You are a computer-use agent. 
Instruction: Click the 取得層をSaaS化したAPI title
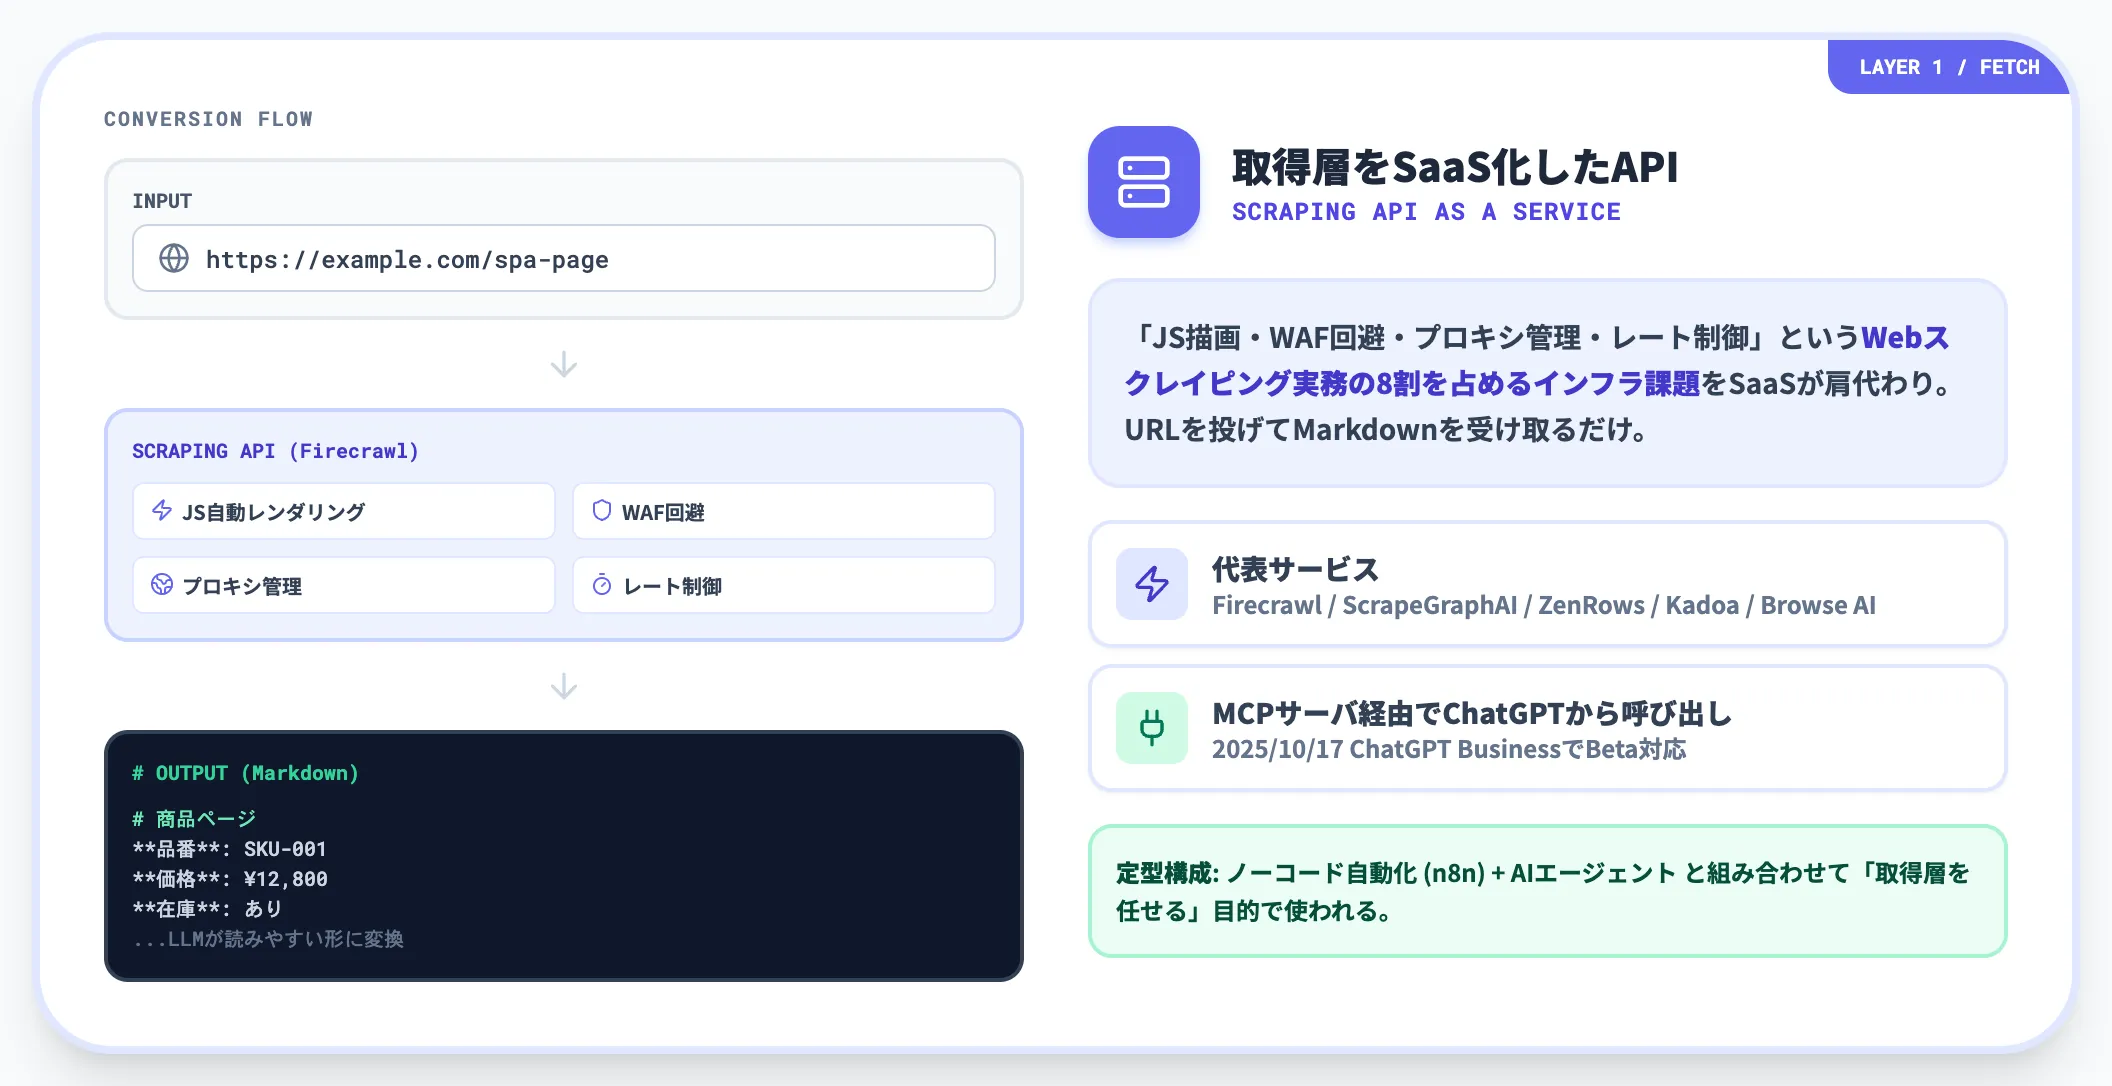(x=1455, y=167)
